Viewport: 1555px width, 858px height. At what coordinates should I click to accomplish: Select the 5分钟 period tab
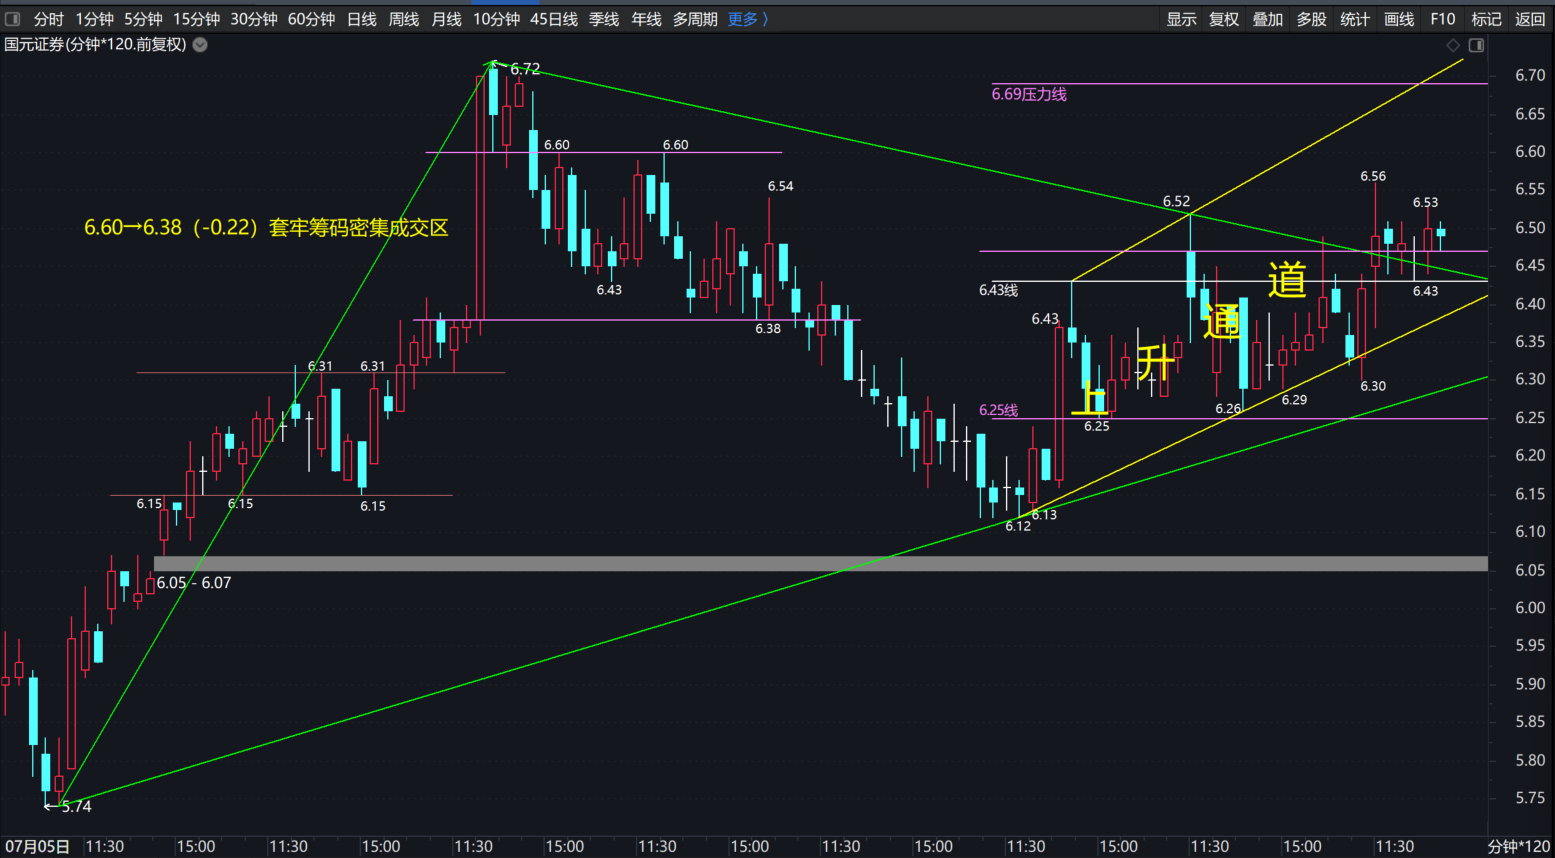point(143,19)
